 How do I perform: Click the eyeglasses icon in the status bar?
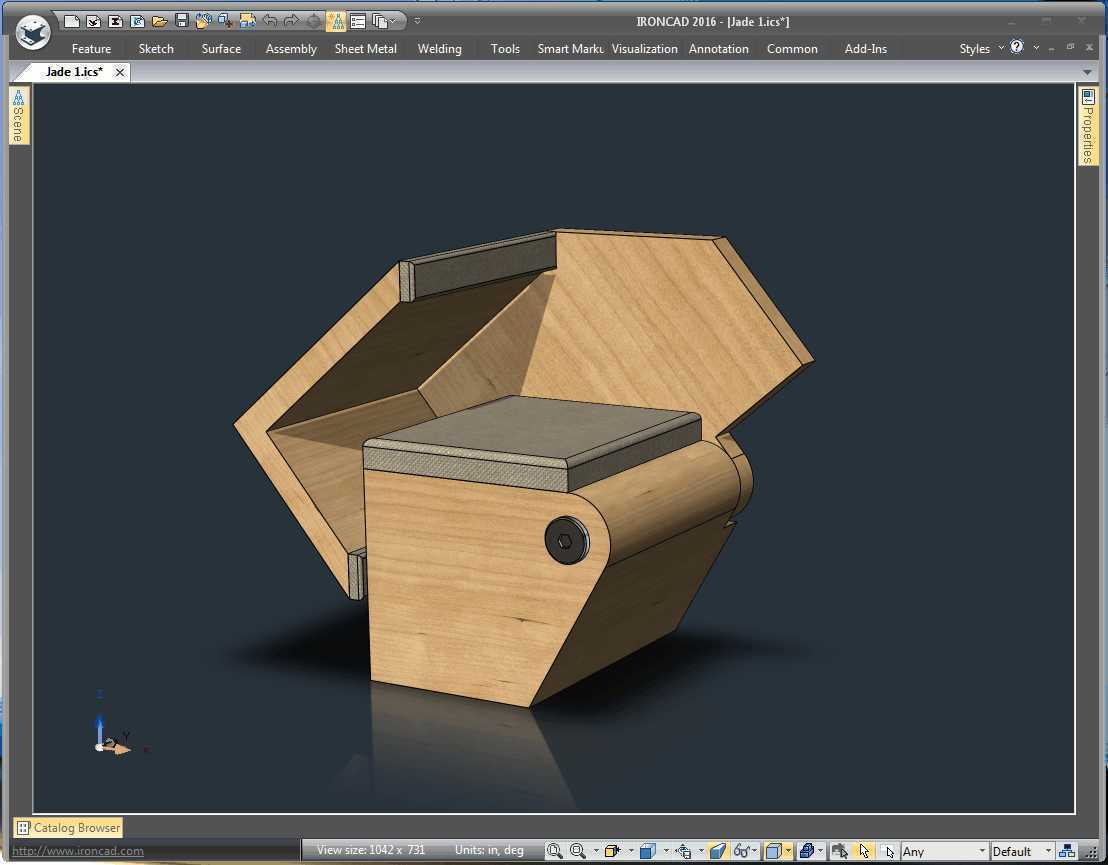pos(741,851)
